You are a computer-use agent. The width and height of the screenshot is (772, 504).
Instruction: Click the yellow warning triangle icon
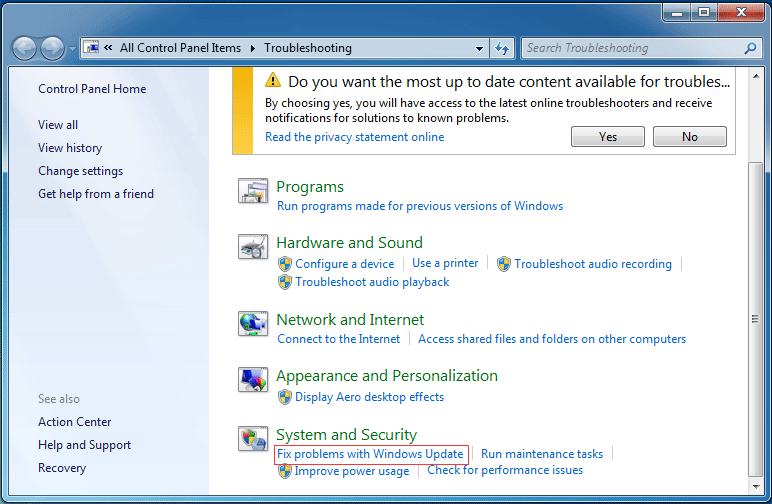pos(272,80)
